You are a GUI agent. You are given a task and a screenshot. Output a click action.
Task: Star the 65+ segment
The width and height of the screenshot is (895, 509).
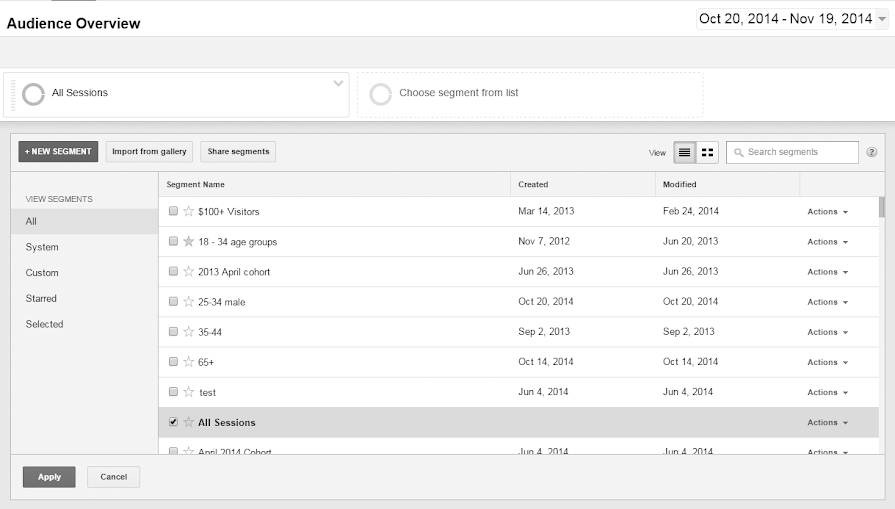[x=188, y=362]
